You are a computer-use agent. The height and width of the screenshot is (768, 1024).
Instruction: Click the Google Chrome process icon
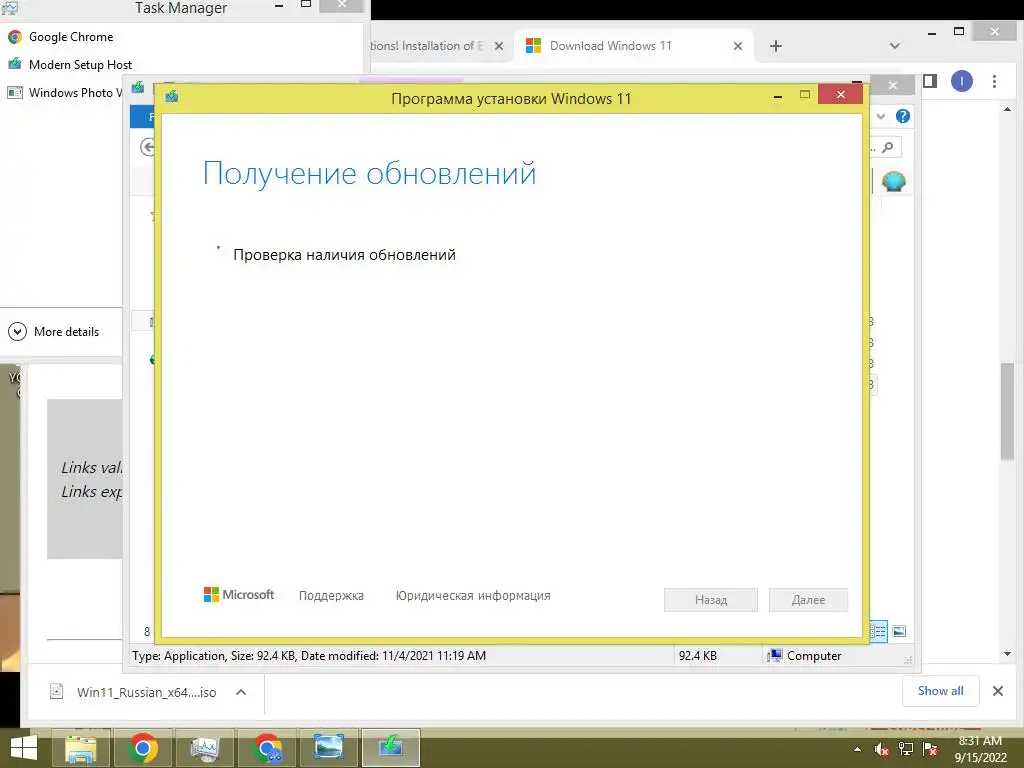(15, 37)
